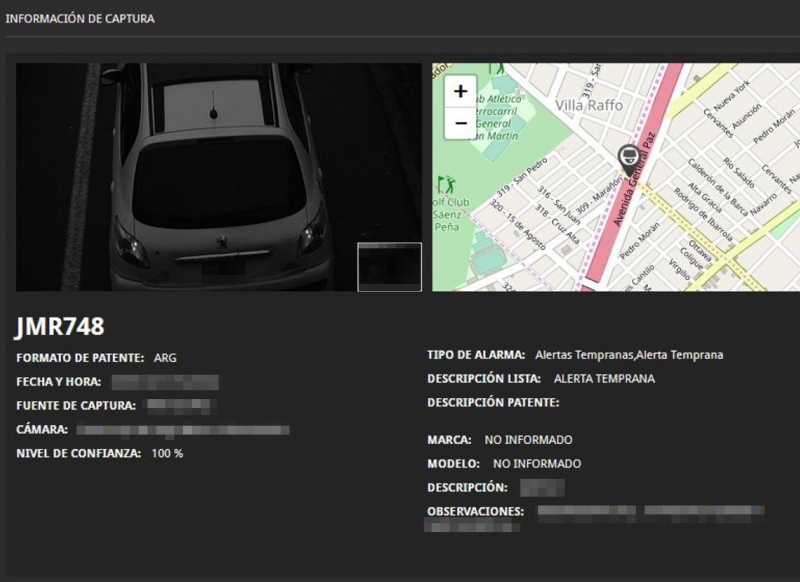Click the camera location marker on map
Image resolution: width=800 pixels, height=582 pixels.
(628, 161)
